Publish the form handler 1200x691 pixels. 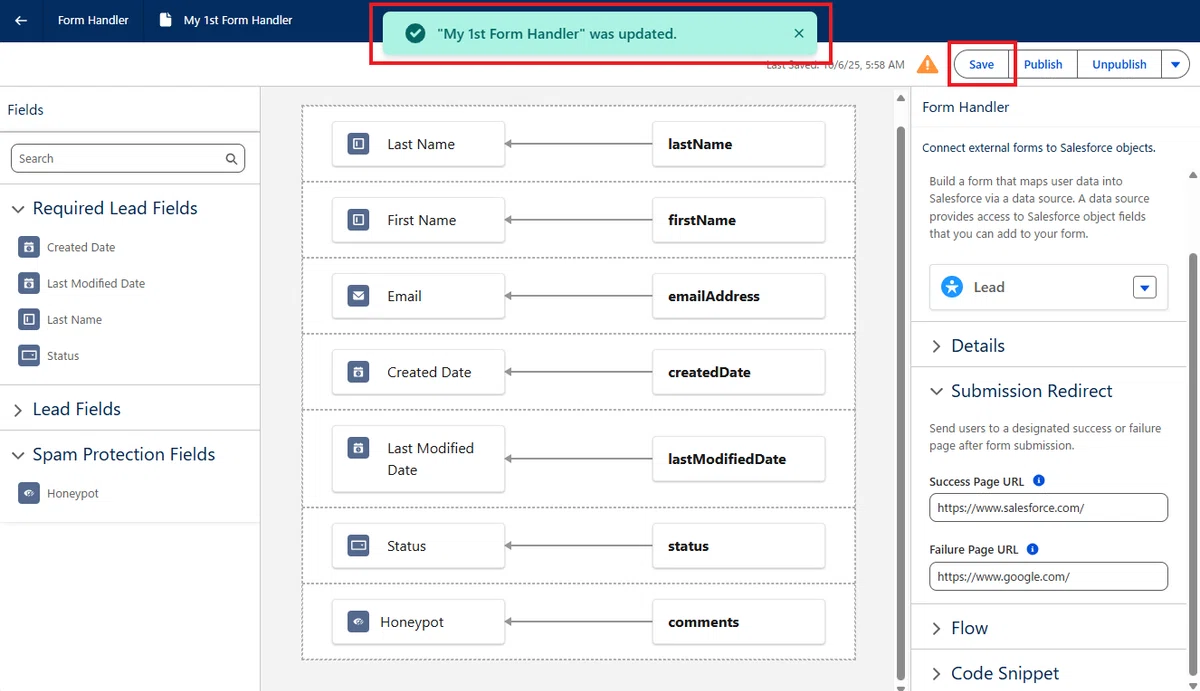pos(1043,64)
